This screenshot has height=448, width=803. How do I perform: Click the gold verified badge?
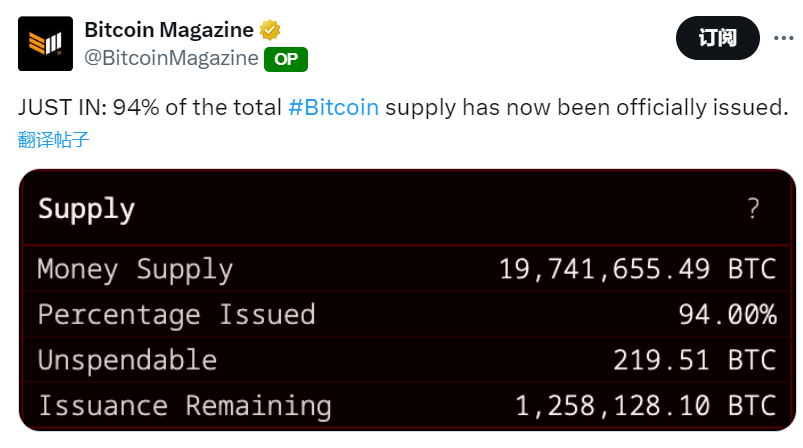point(270,29)
